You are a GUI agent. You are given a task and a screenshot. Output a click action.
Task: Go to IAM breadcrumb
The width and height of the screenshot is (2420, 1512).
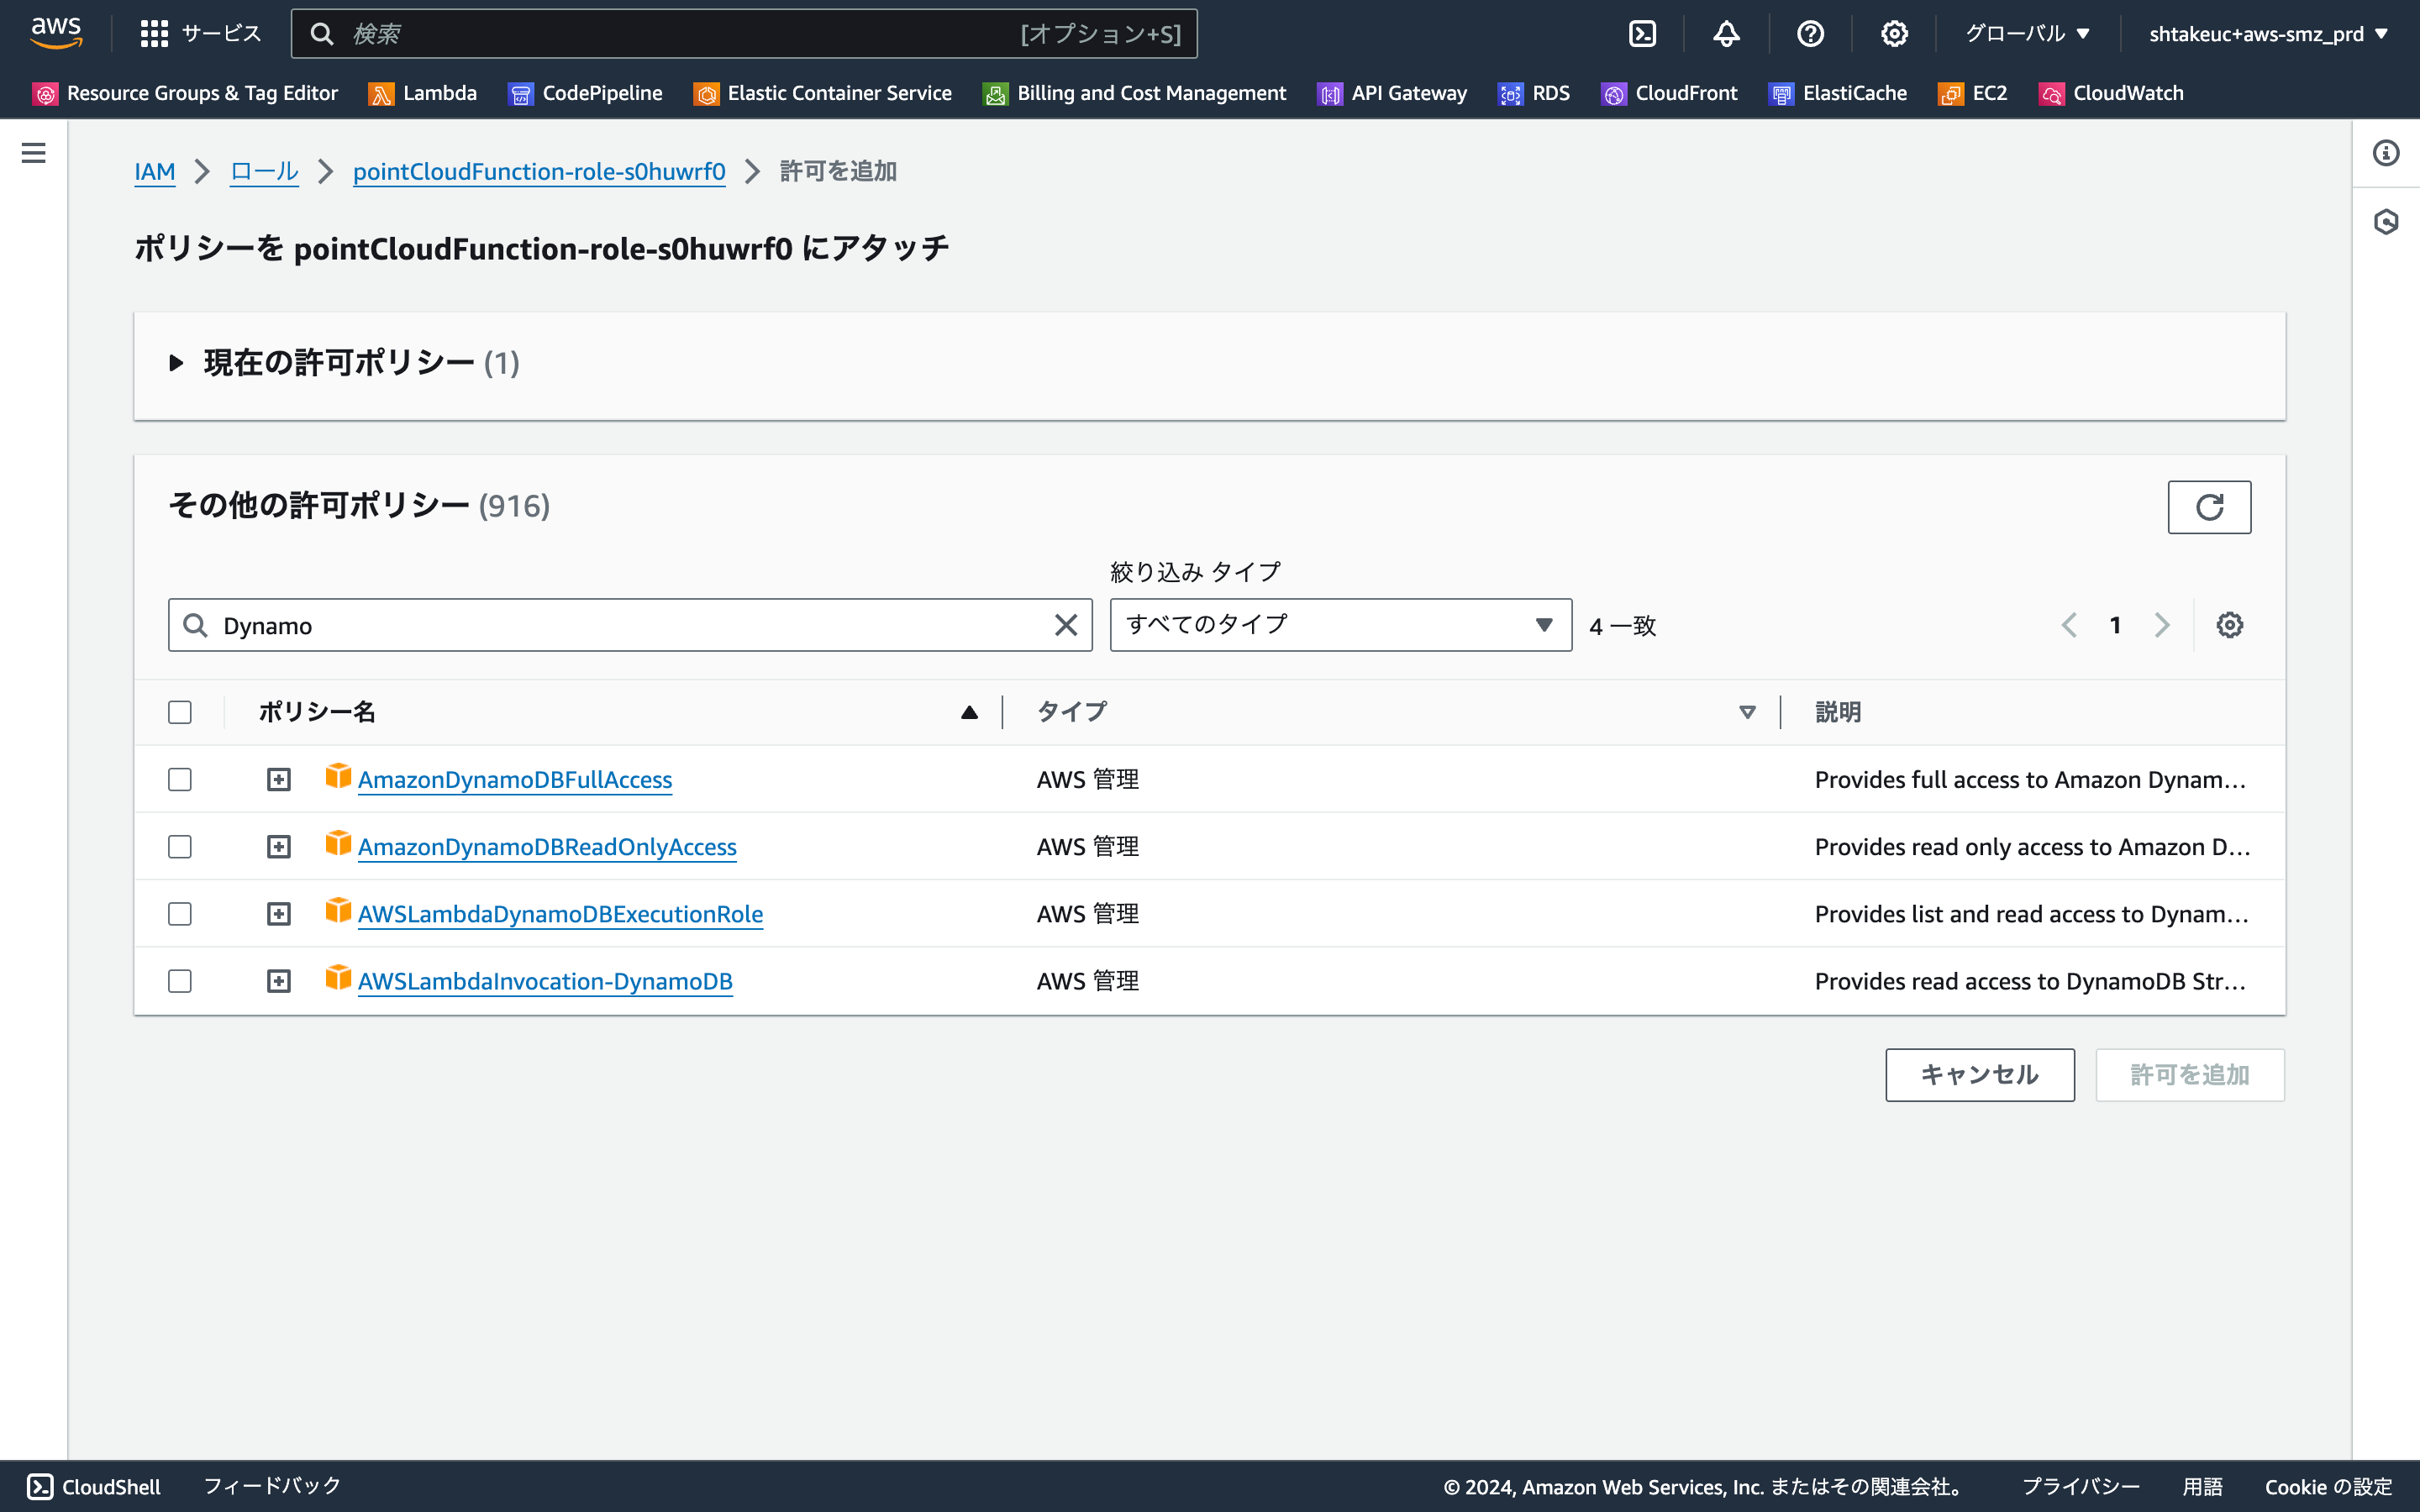coord(155,171)
